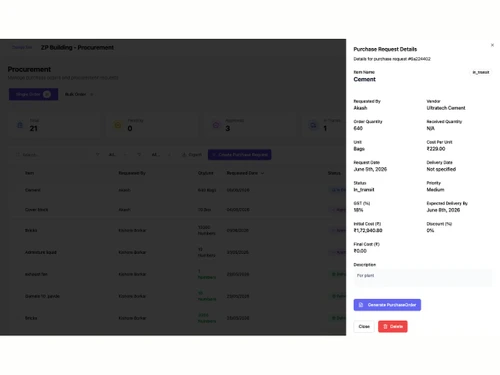Viewport: 500px width, 375px height.
Task: Click the Pending card icon beside 0
Action: coord(118,125)
